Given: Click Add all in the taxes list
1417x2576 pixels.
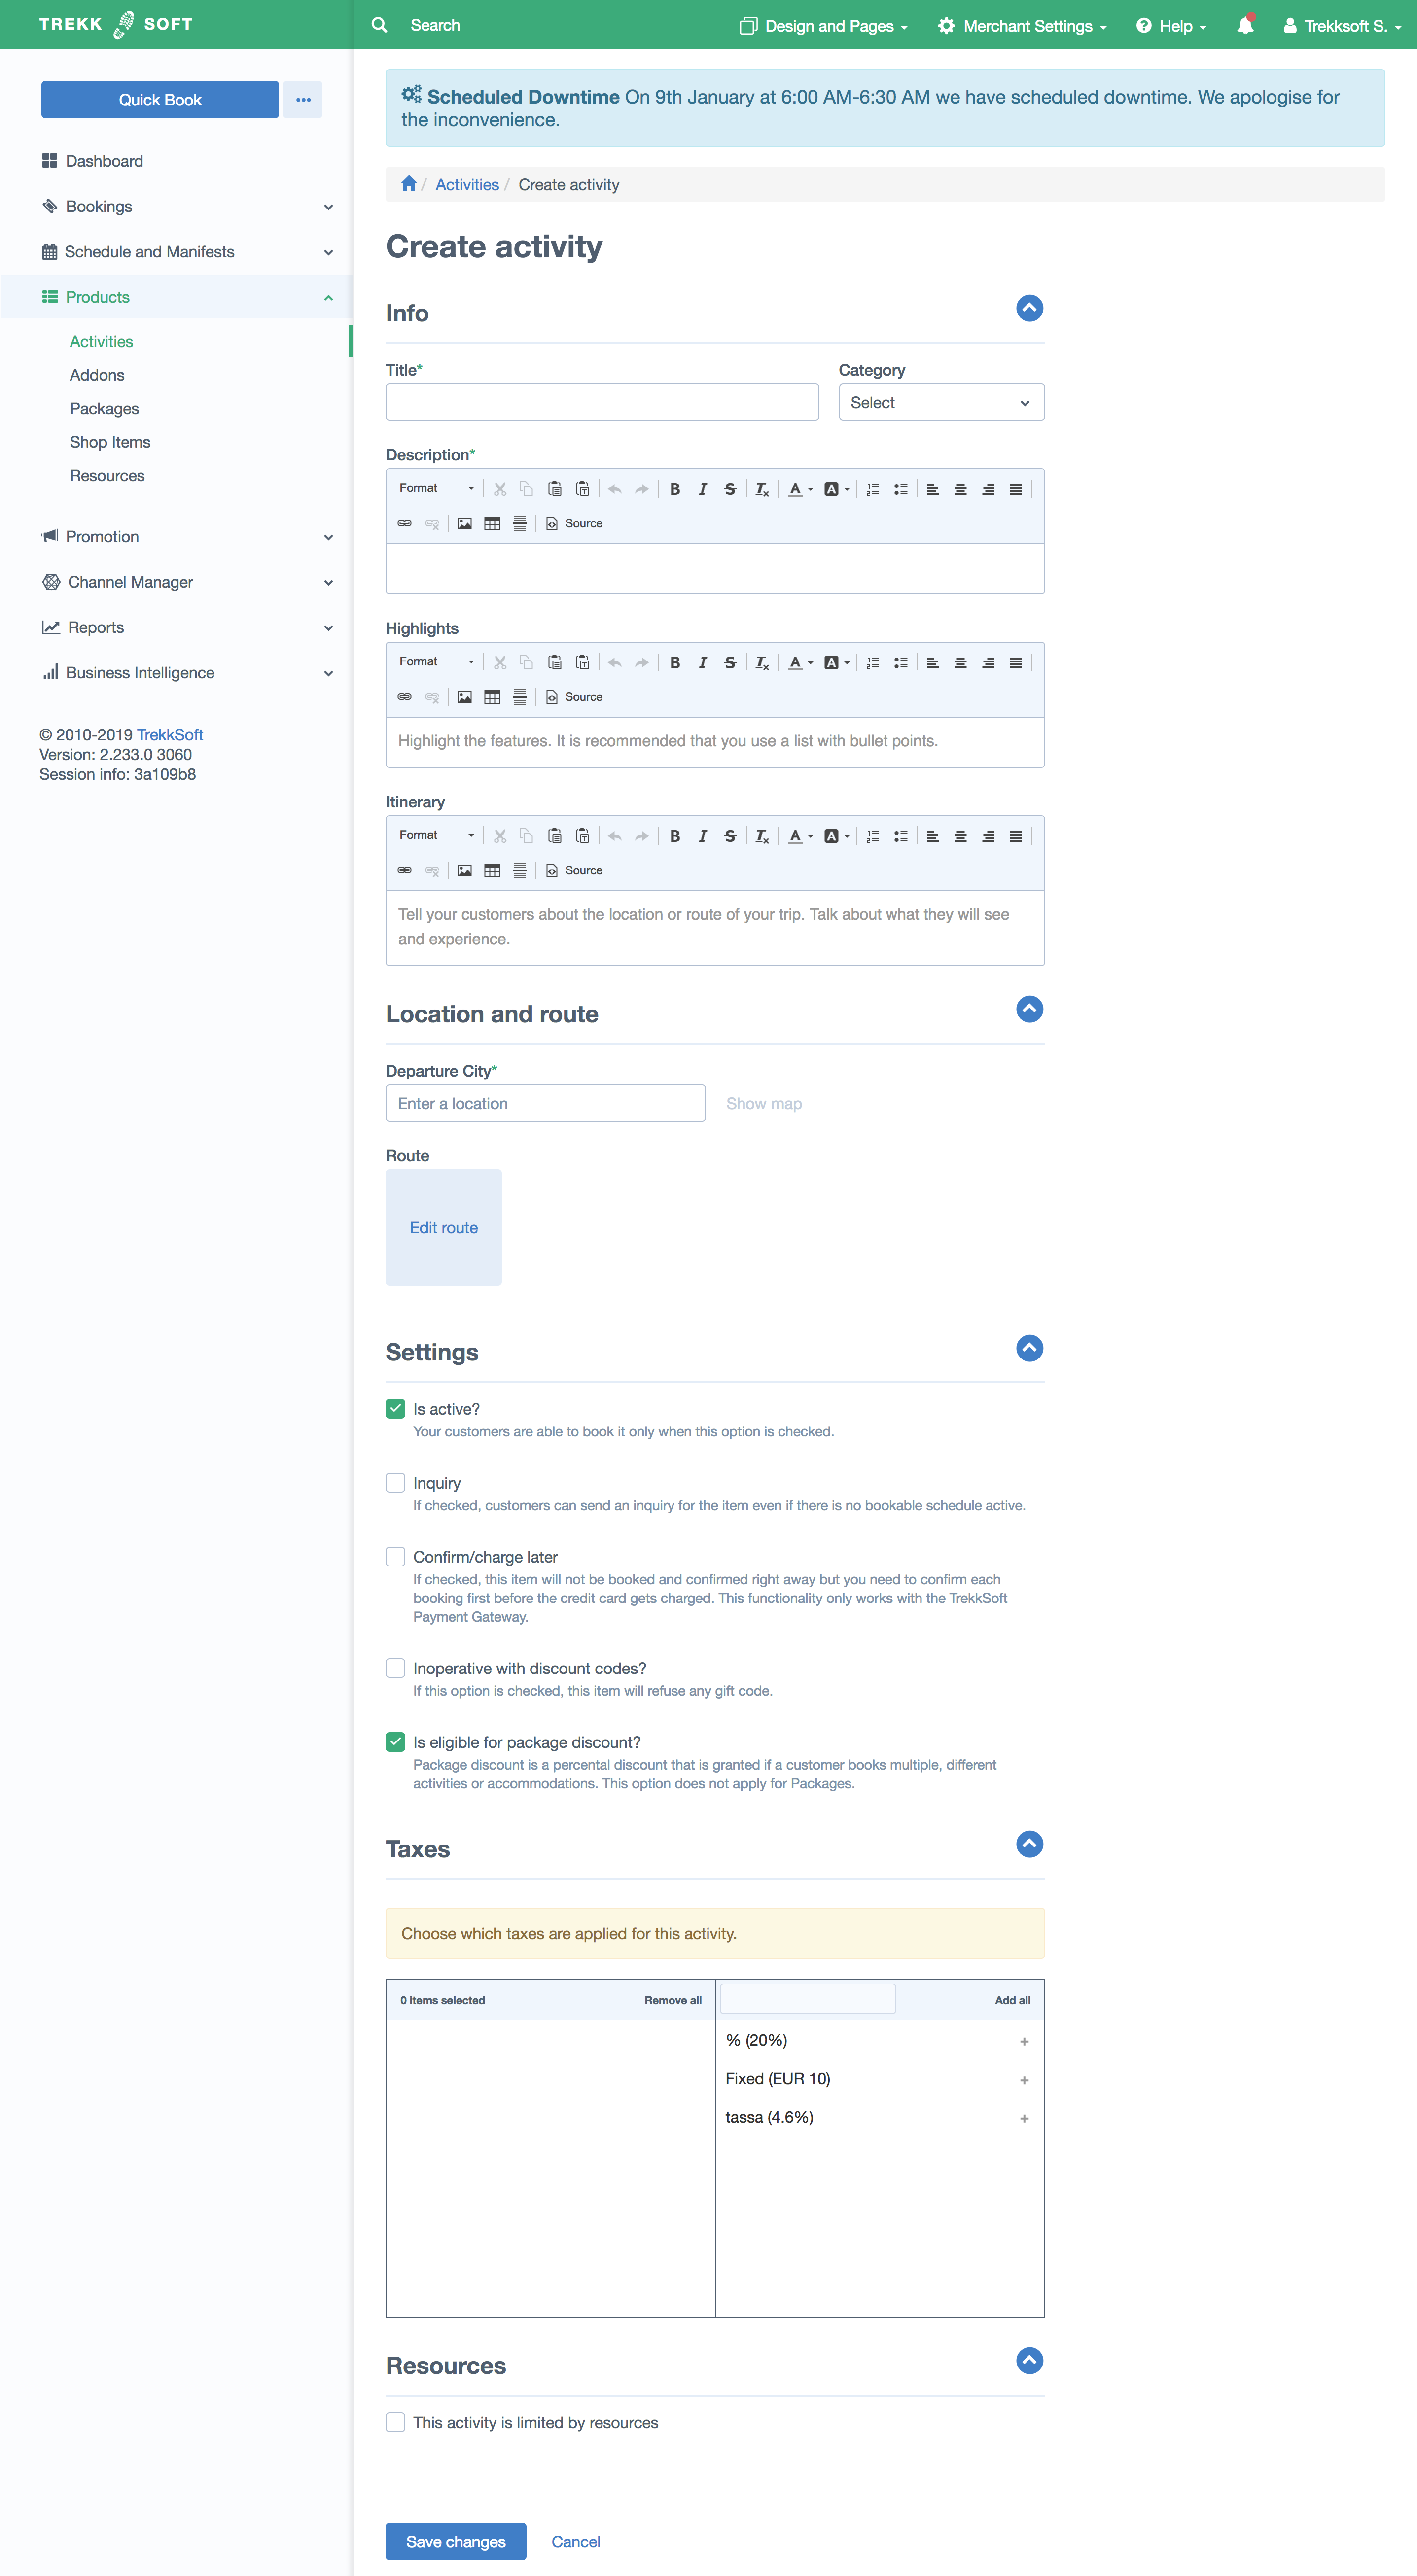Looking at the screenshot, I should 1012,2000.
